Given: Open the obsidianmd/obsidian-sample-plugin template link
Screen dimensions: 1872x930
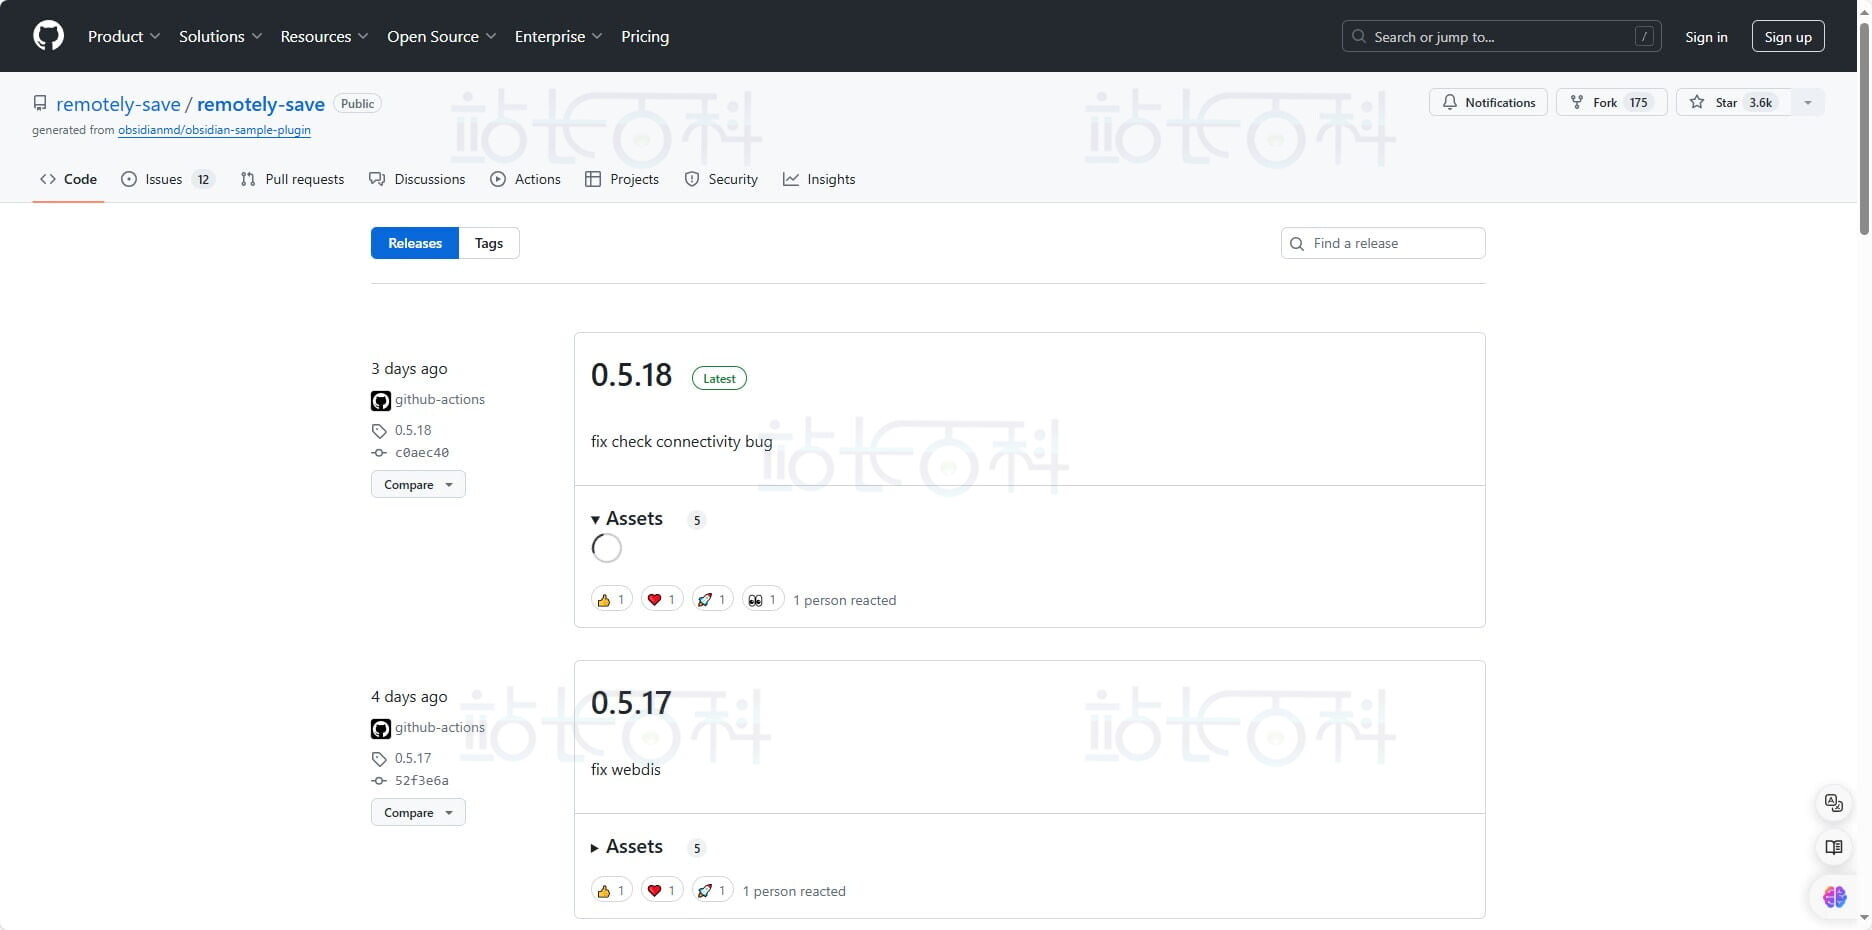Looking at the screenshot, I should pos(214,130).
